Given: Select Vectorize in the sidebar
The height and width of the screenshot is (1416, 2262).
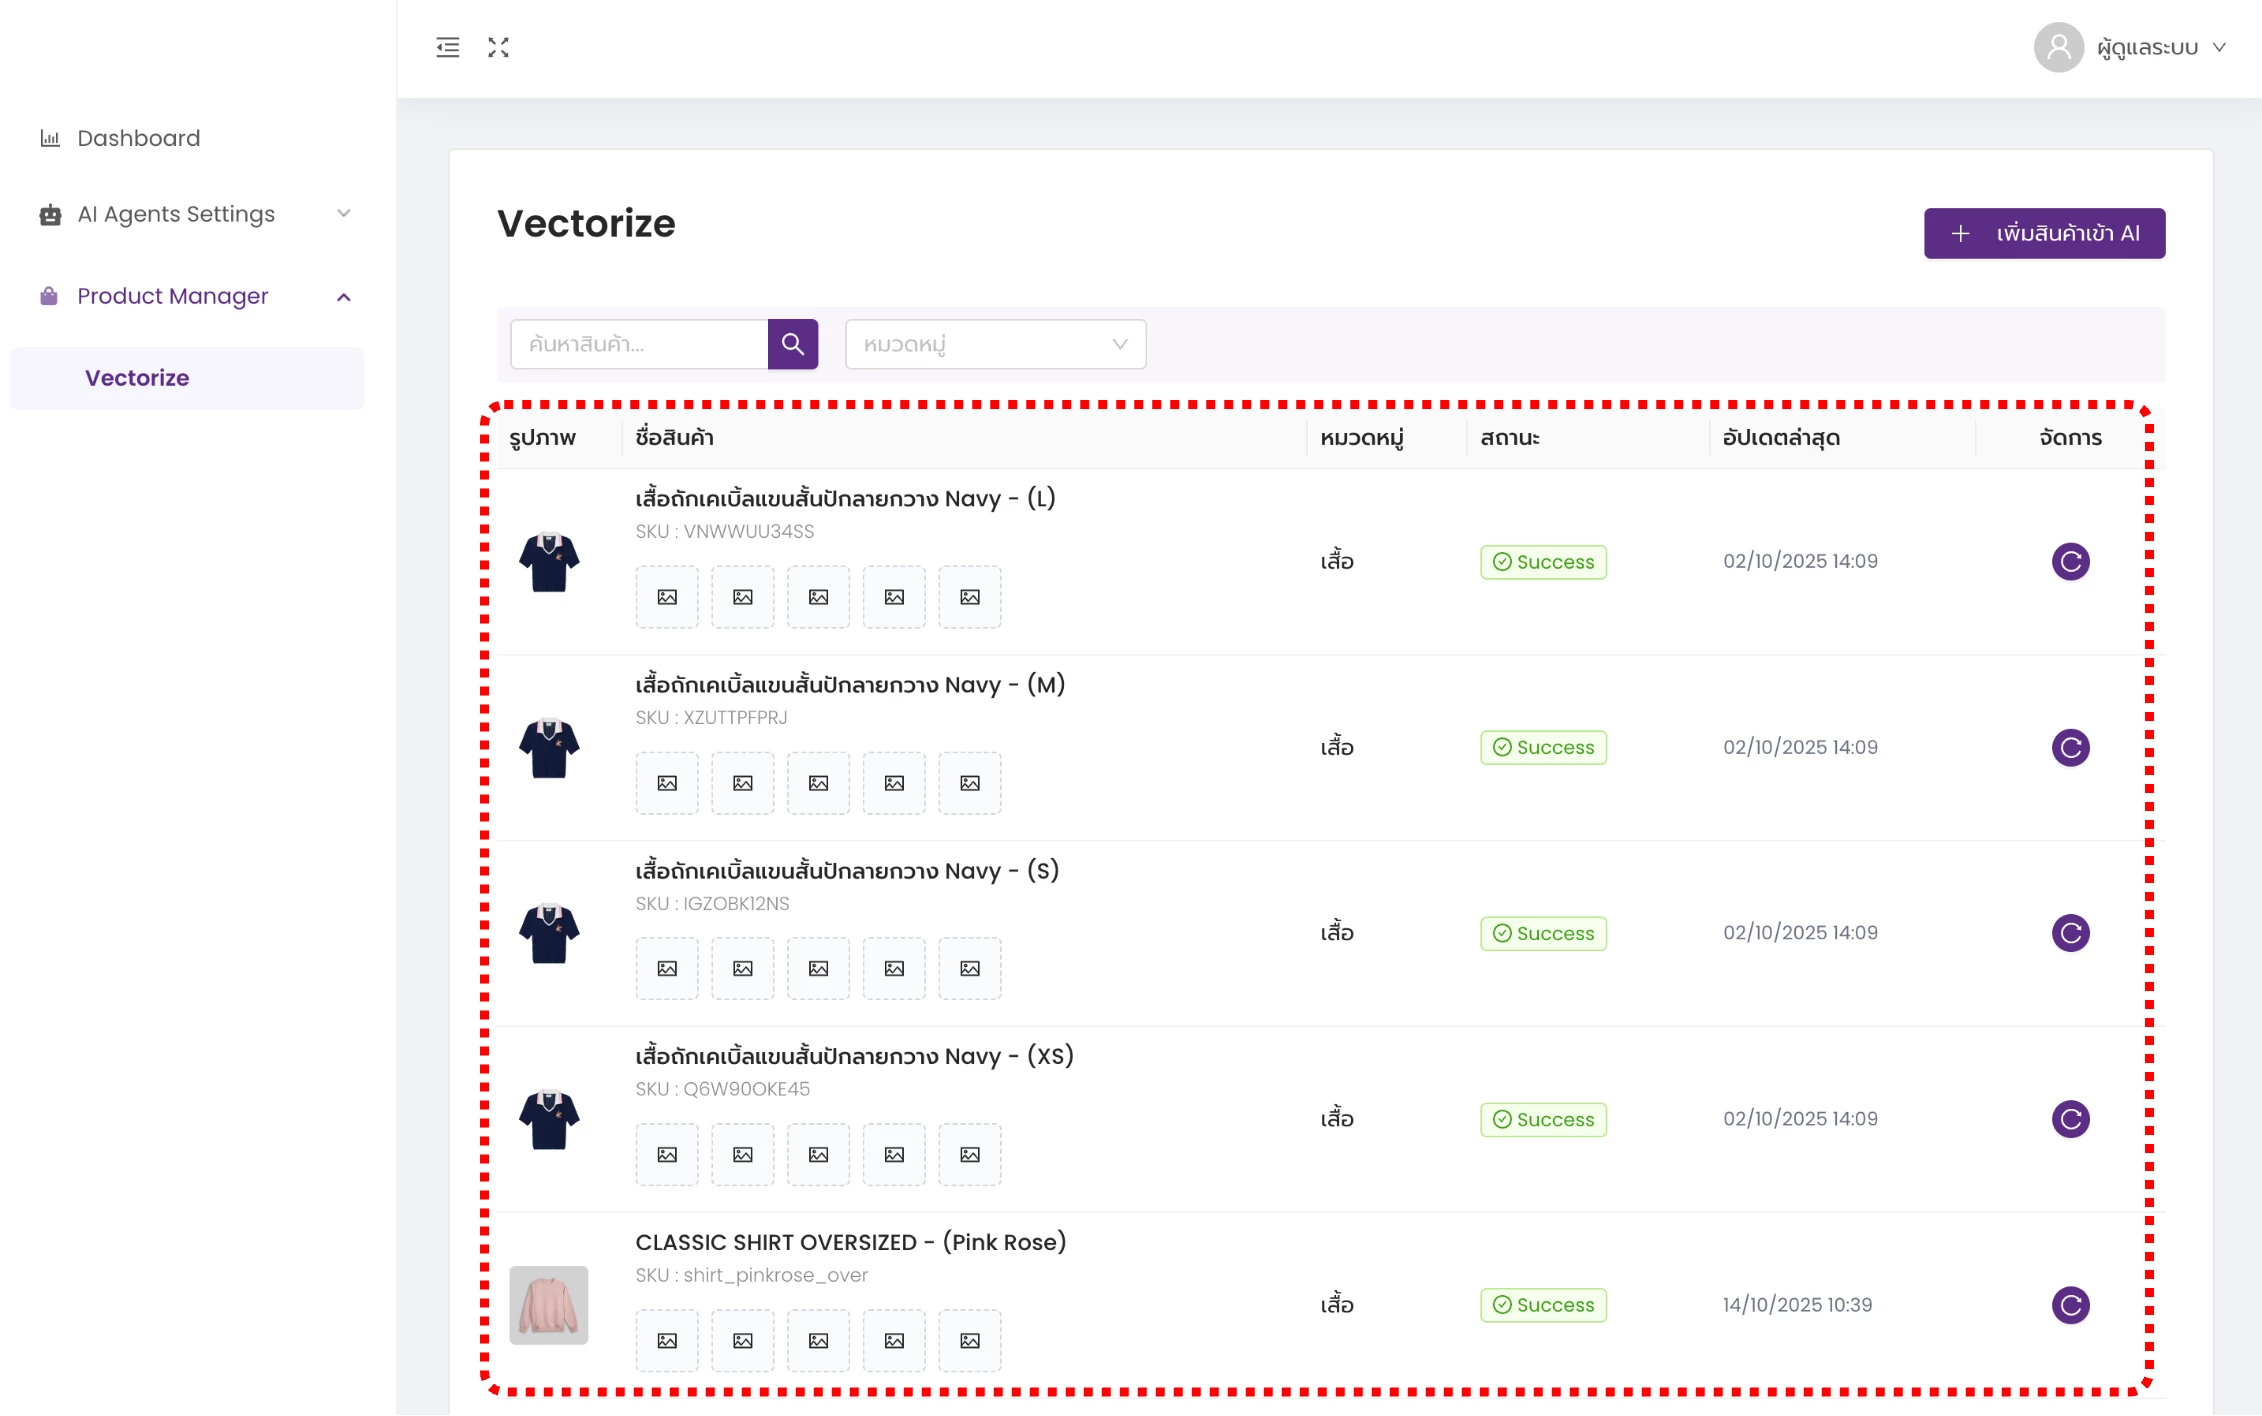Looking at the screenshot, I should (x=137, y=378).
